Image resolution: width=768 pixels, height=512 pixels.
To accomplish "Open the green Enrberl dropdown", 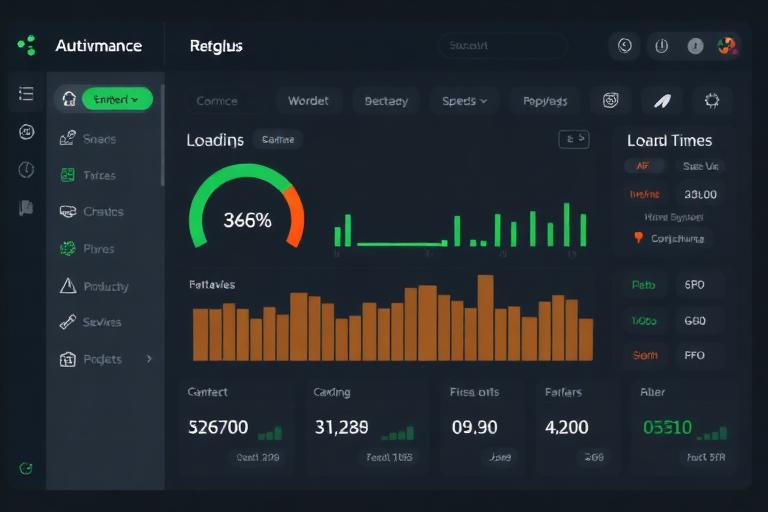I will click(117, 99).
